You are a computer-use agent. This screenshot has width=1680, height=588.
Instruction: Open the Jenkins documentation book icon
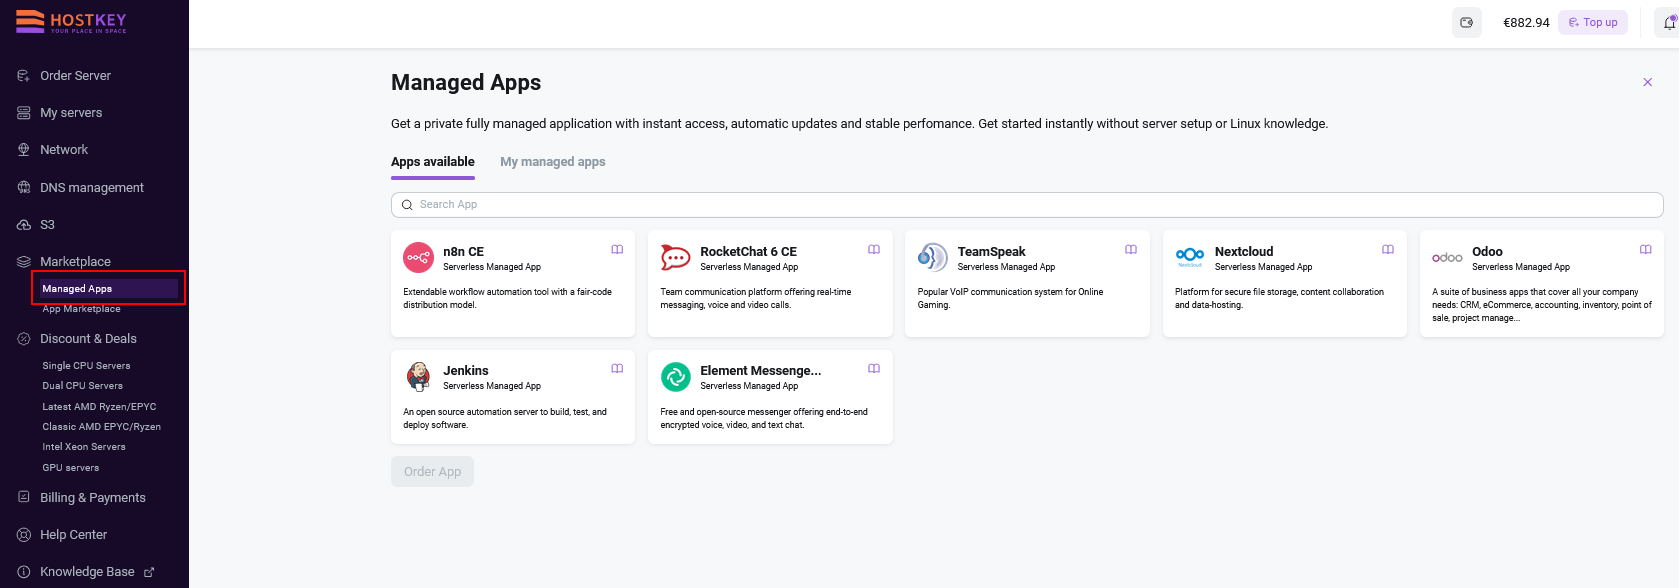617,369
